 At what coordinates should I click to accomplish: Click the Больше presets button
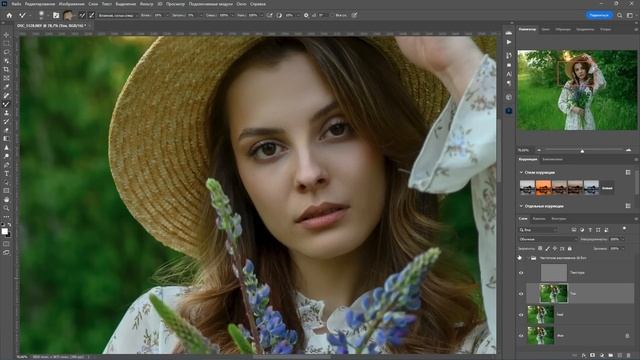pos(607,188)
